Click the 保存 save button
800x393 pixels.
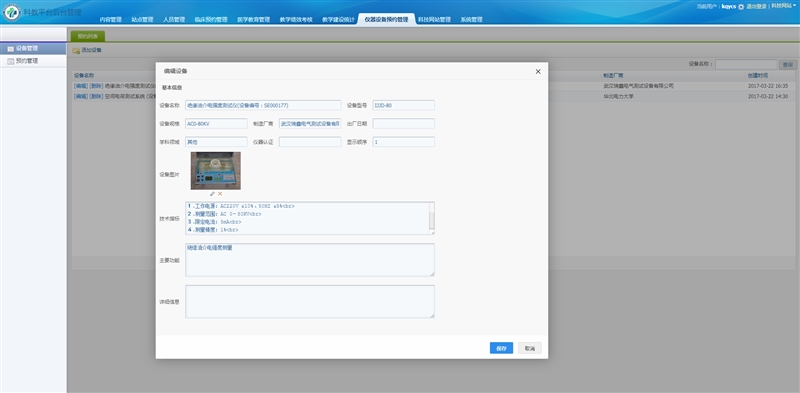[501, 348]
